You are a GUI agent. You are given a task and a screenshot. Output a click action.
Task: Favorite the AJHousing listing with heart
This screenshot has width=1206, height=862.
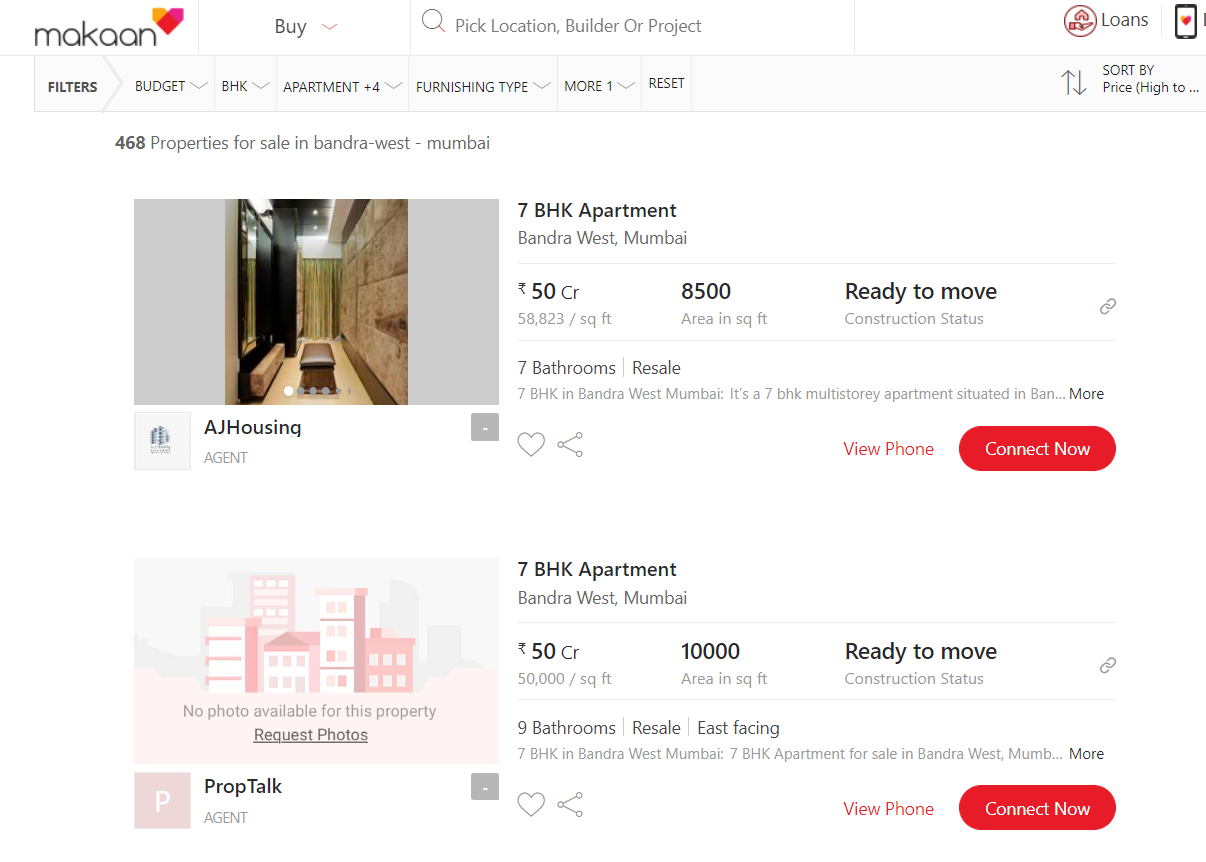[531, 445]
